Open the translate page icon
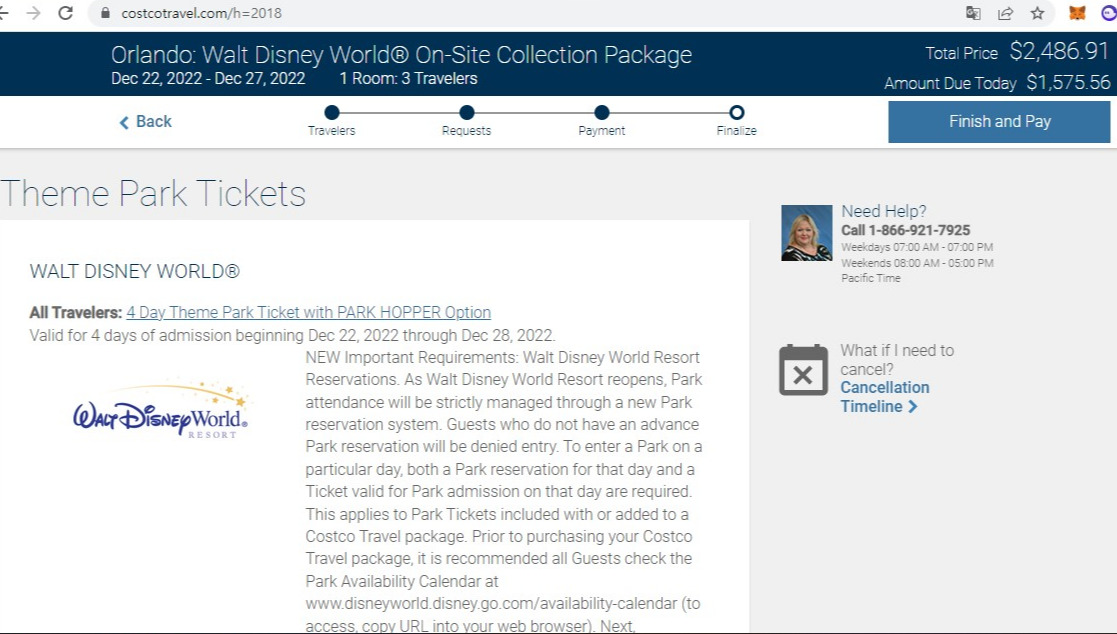This screenshot has width=1117, height=634. tap(973, 13)
